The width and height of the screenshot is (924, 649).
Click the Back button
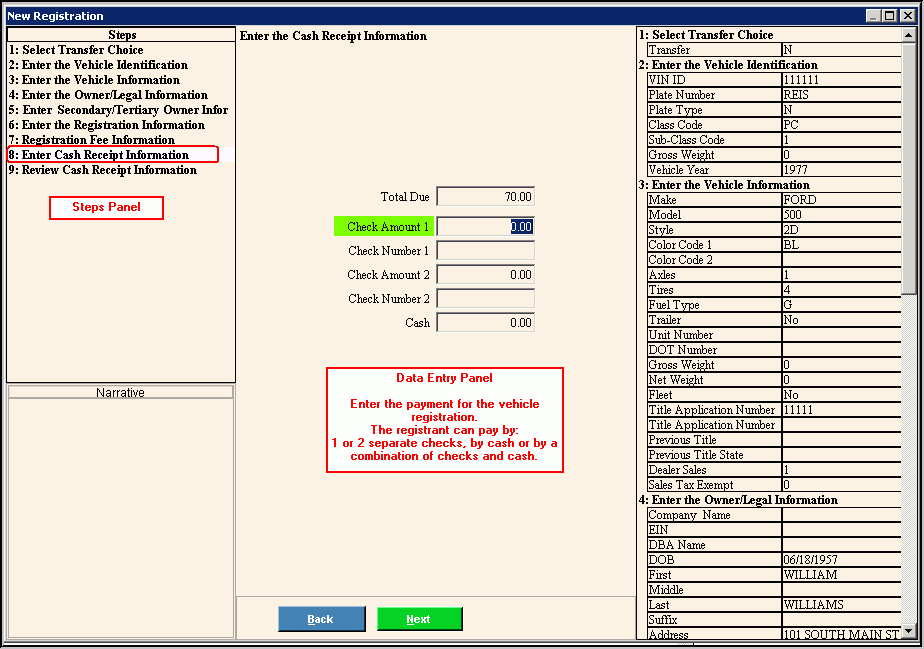coord(321,619)
